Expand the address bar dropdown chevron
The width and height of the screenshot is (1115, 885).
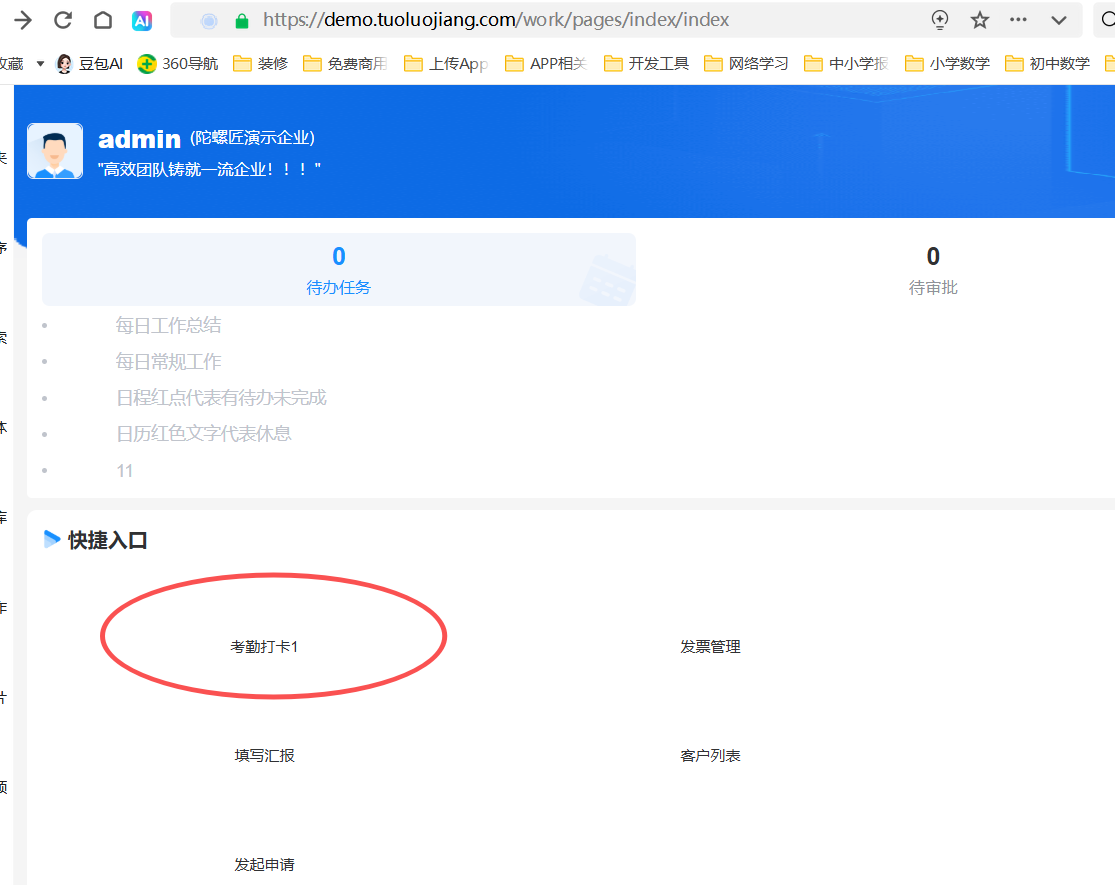point(1058,20)
